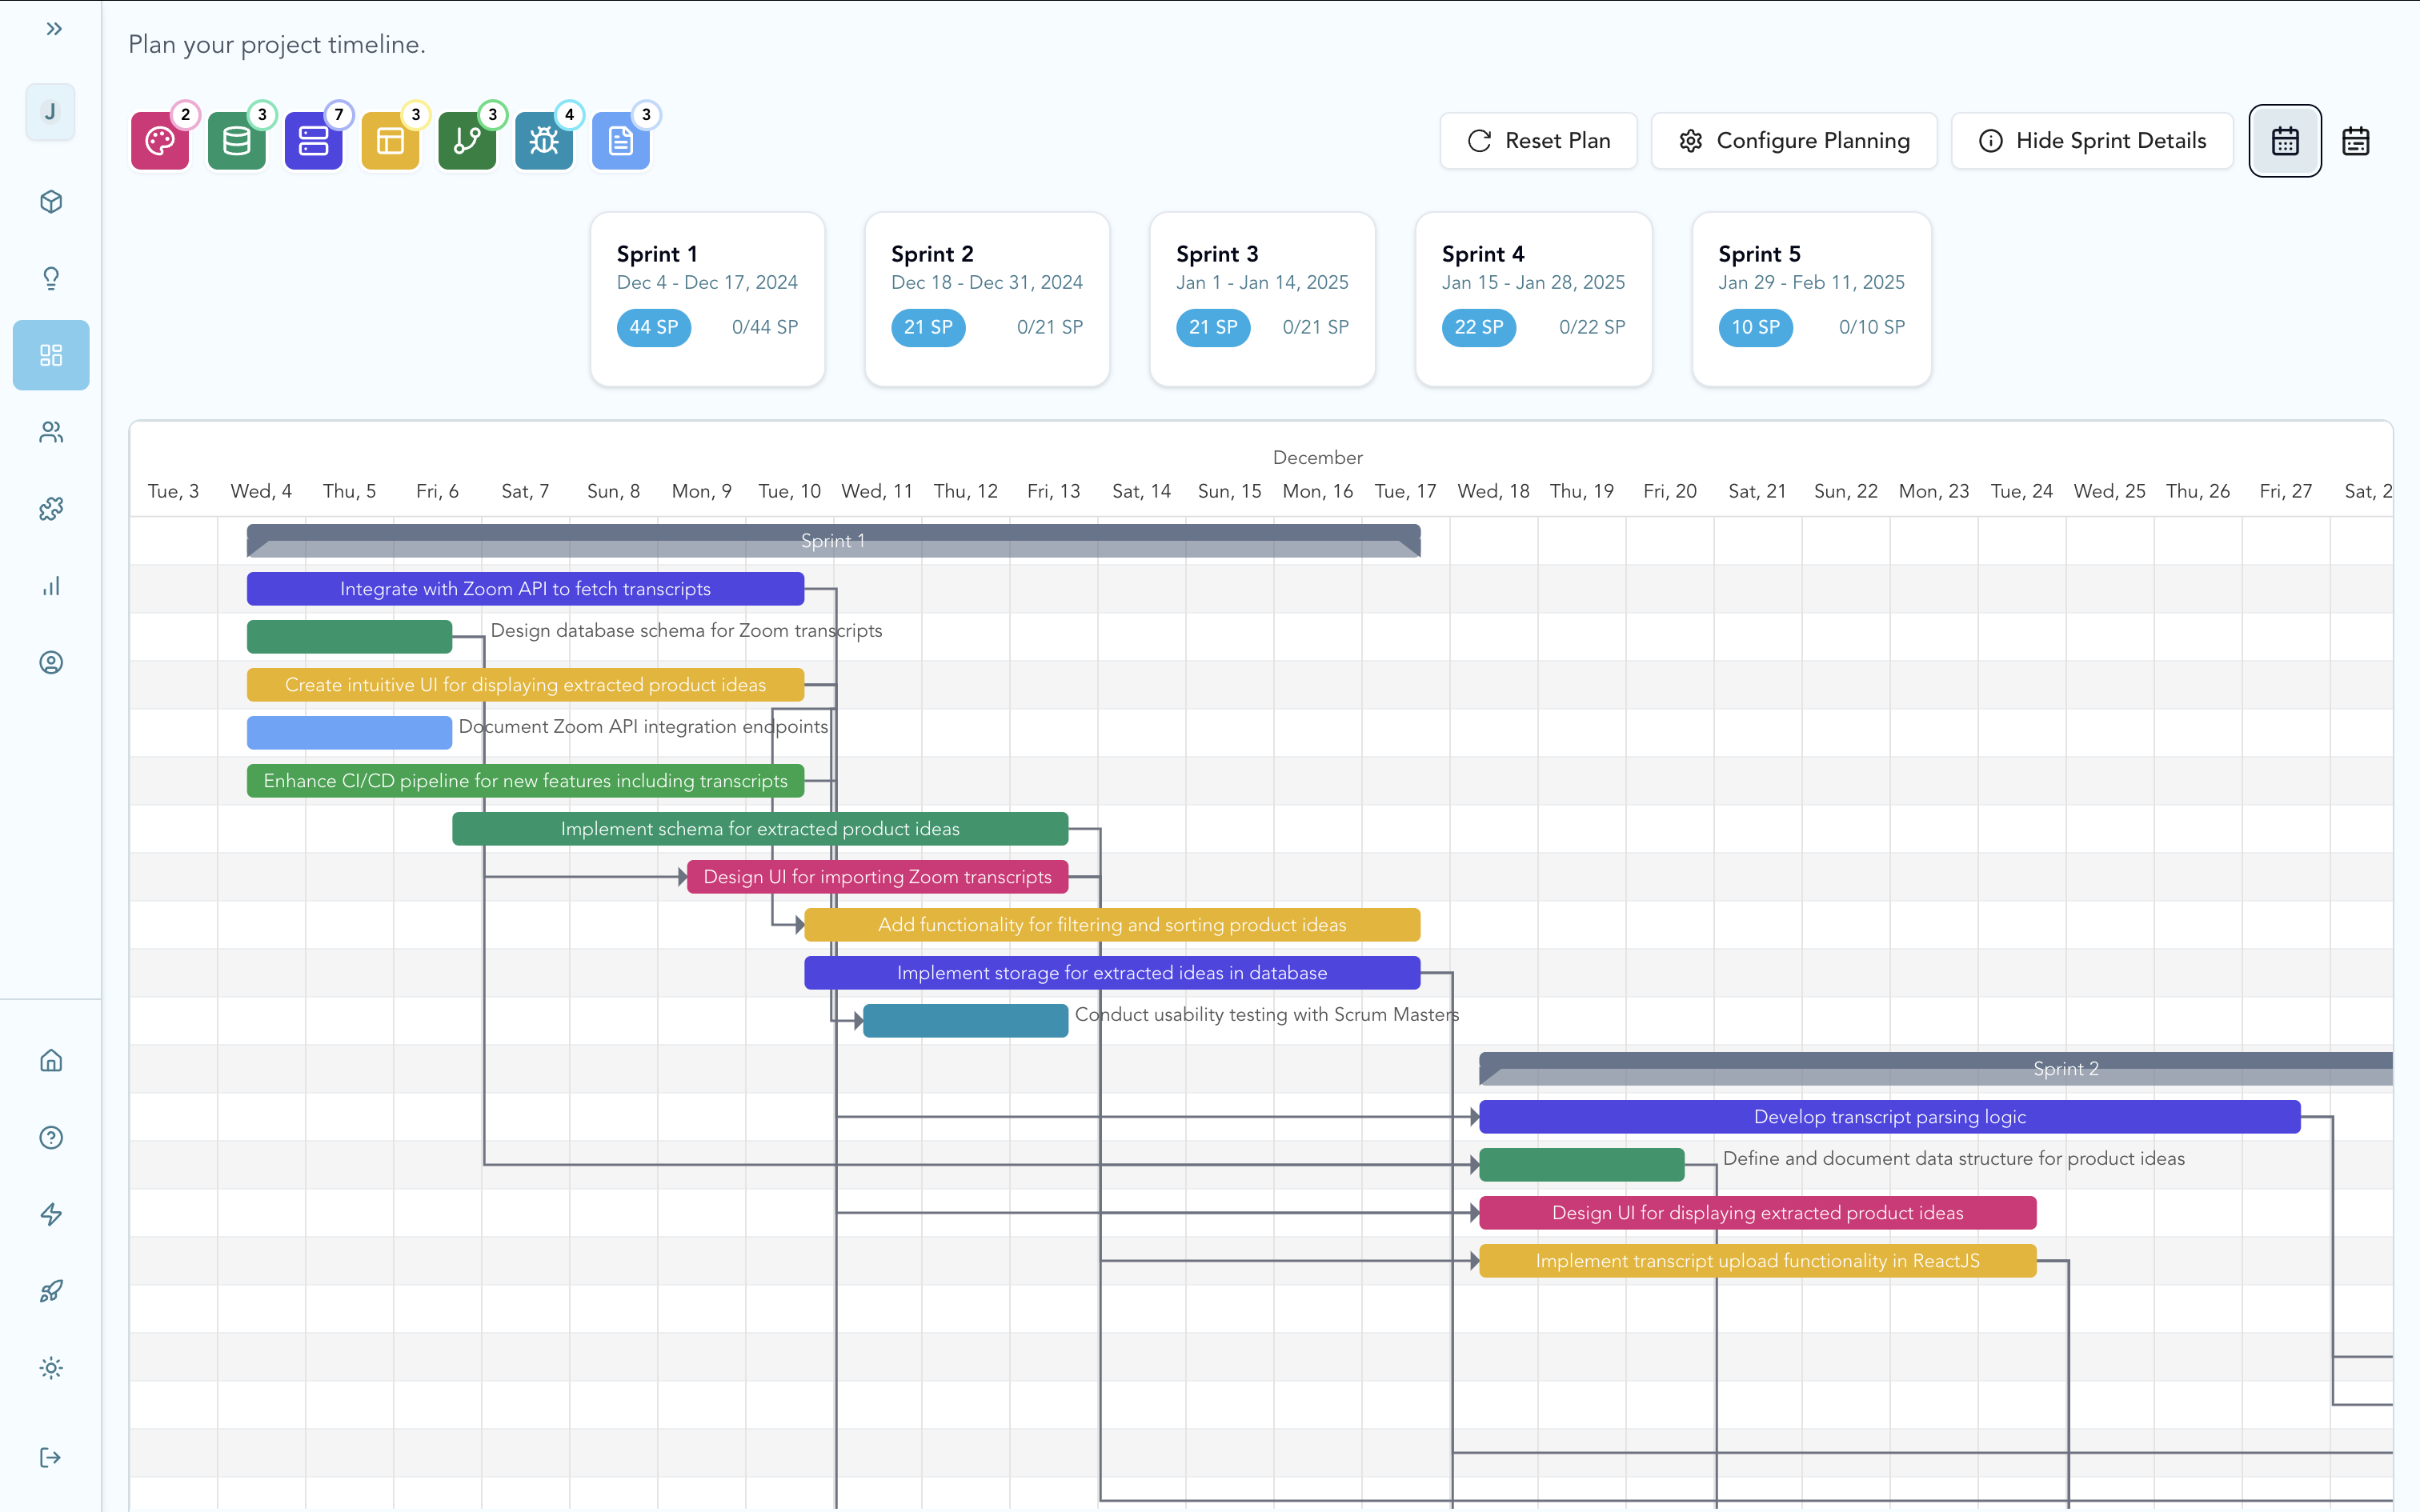Open the rocket icon in sidebar
The height and width of the screenshot is (1512, 2420).
[x=51, y=1291]
